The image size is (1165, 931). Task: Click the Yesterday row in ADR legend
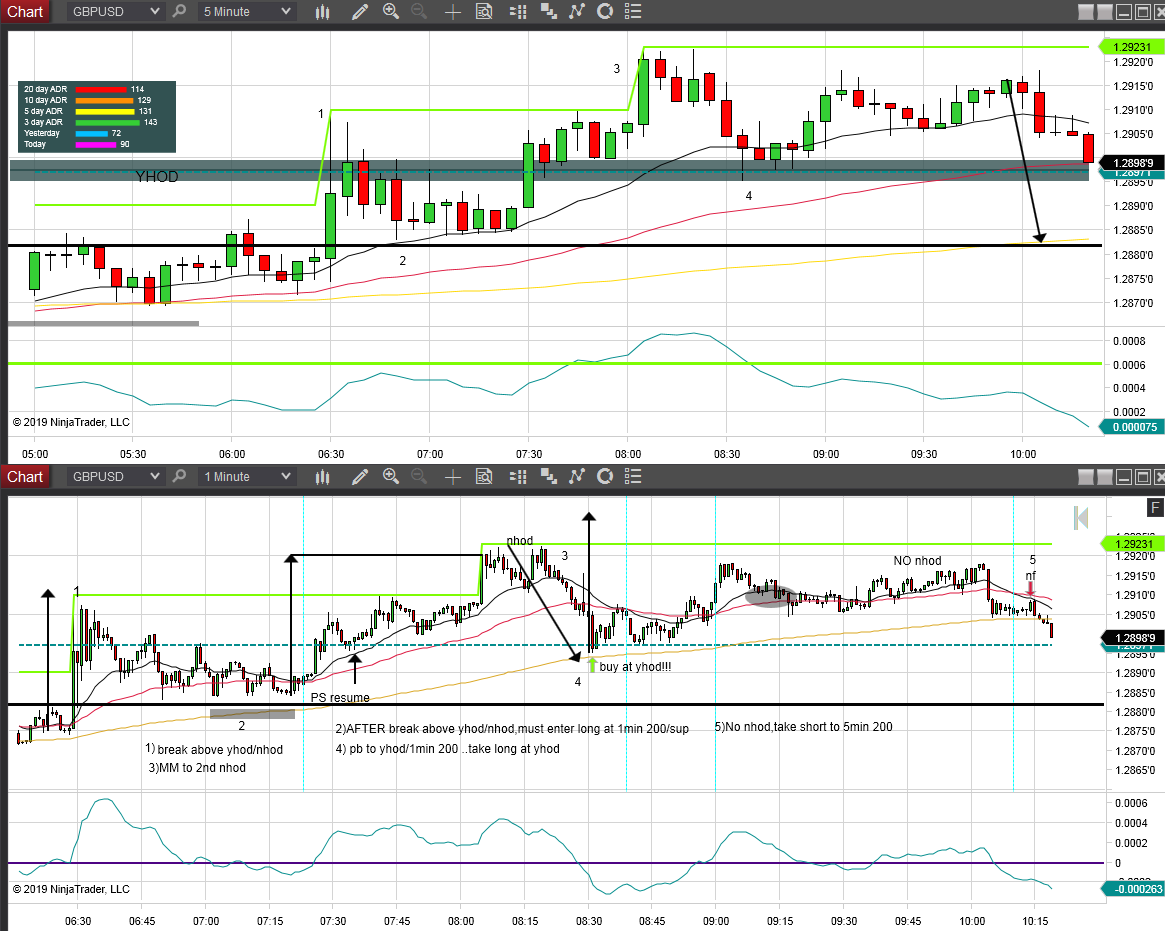73,133
